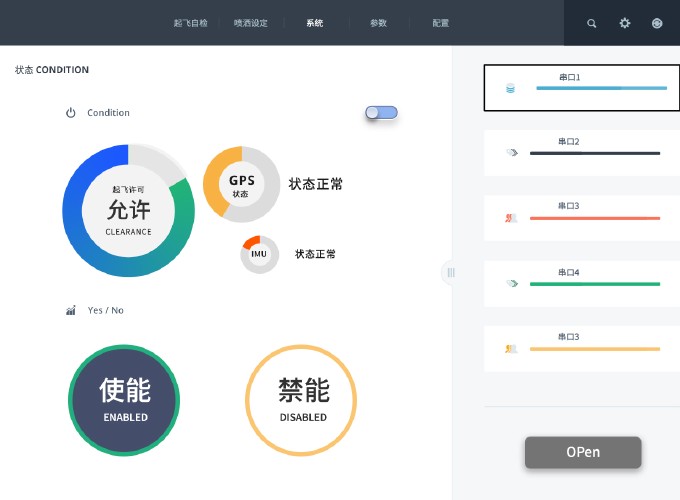Click the round icon right of the gear
The height and width of the screenshot is (500, 680).
coord(657,23)
